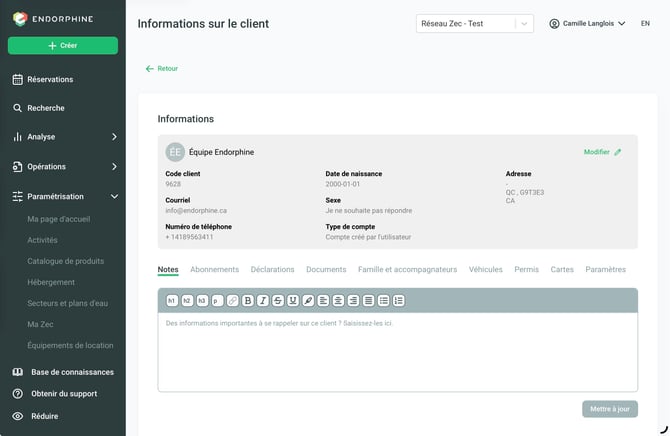Viewport: 670px width, 436px height.
Task: Click the phone number +14189563411
Action: [x=189, y=237]
